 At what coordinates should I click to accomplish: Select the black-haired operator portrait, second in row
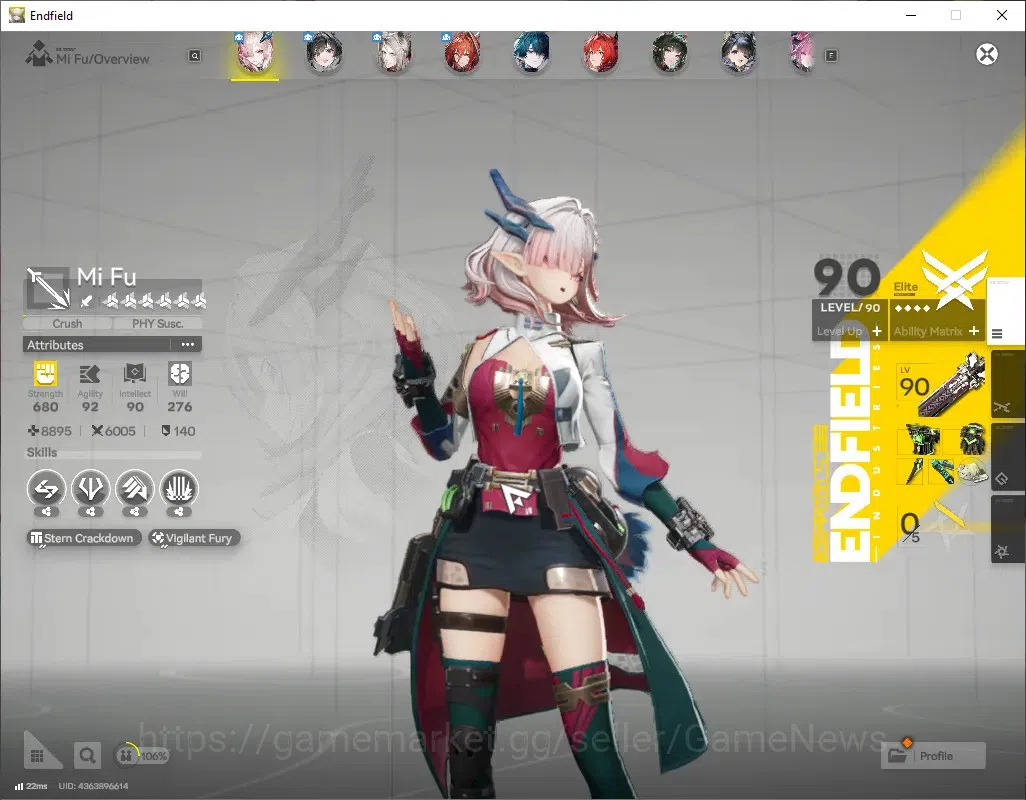click(324, 52)
